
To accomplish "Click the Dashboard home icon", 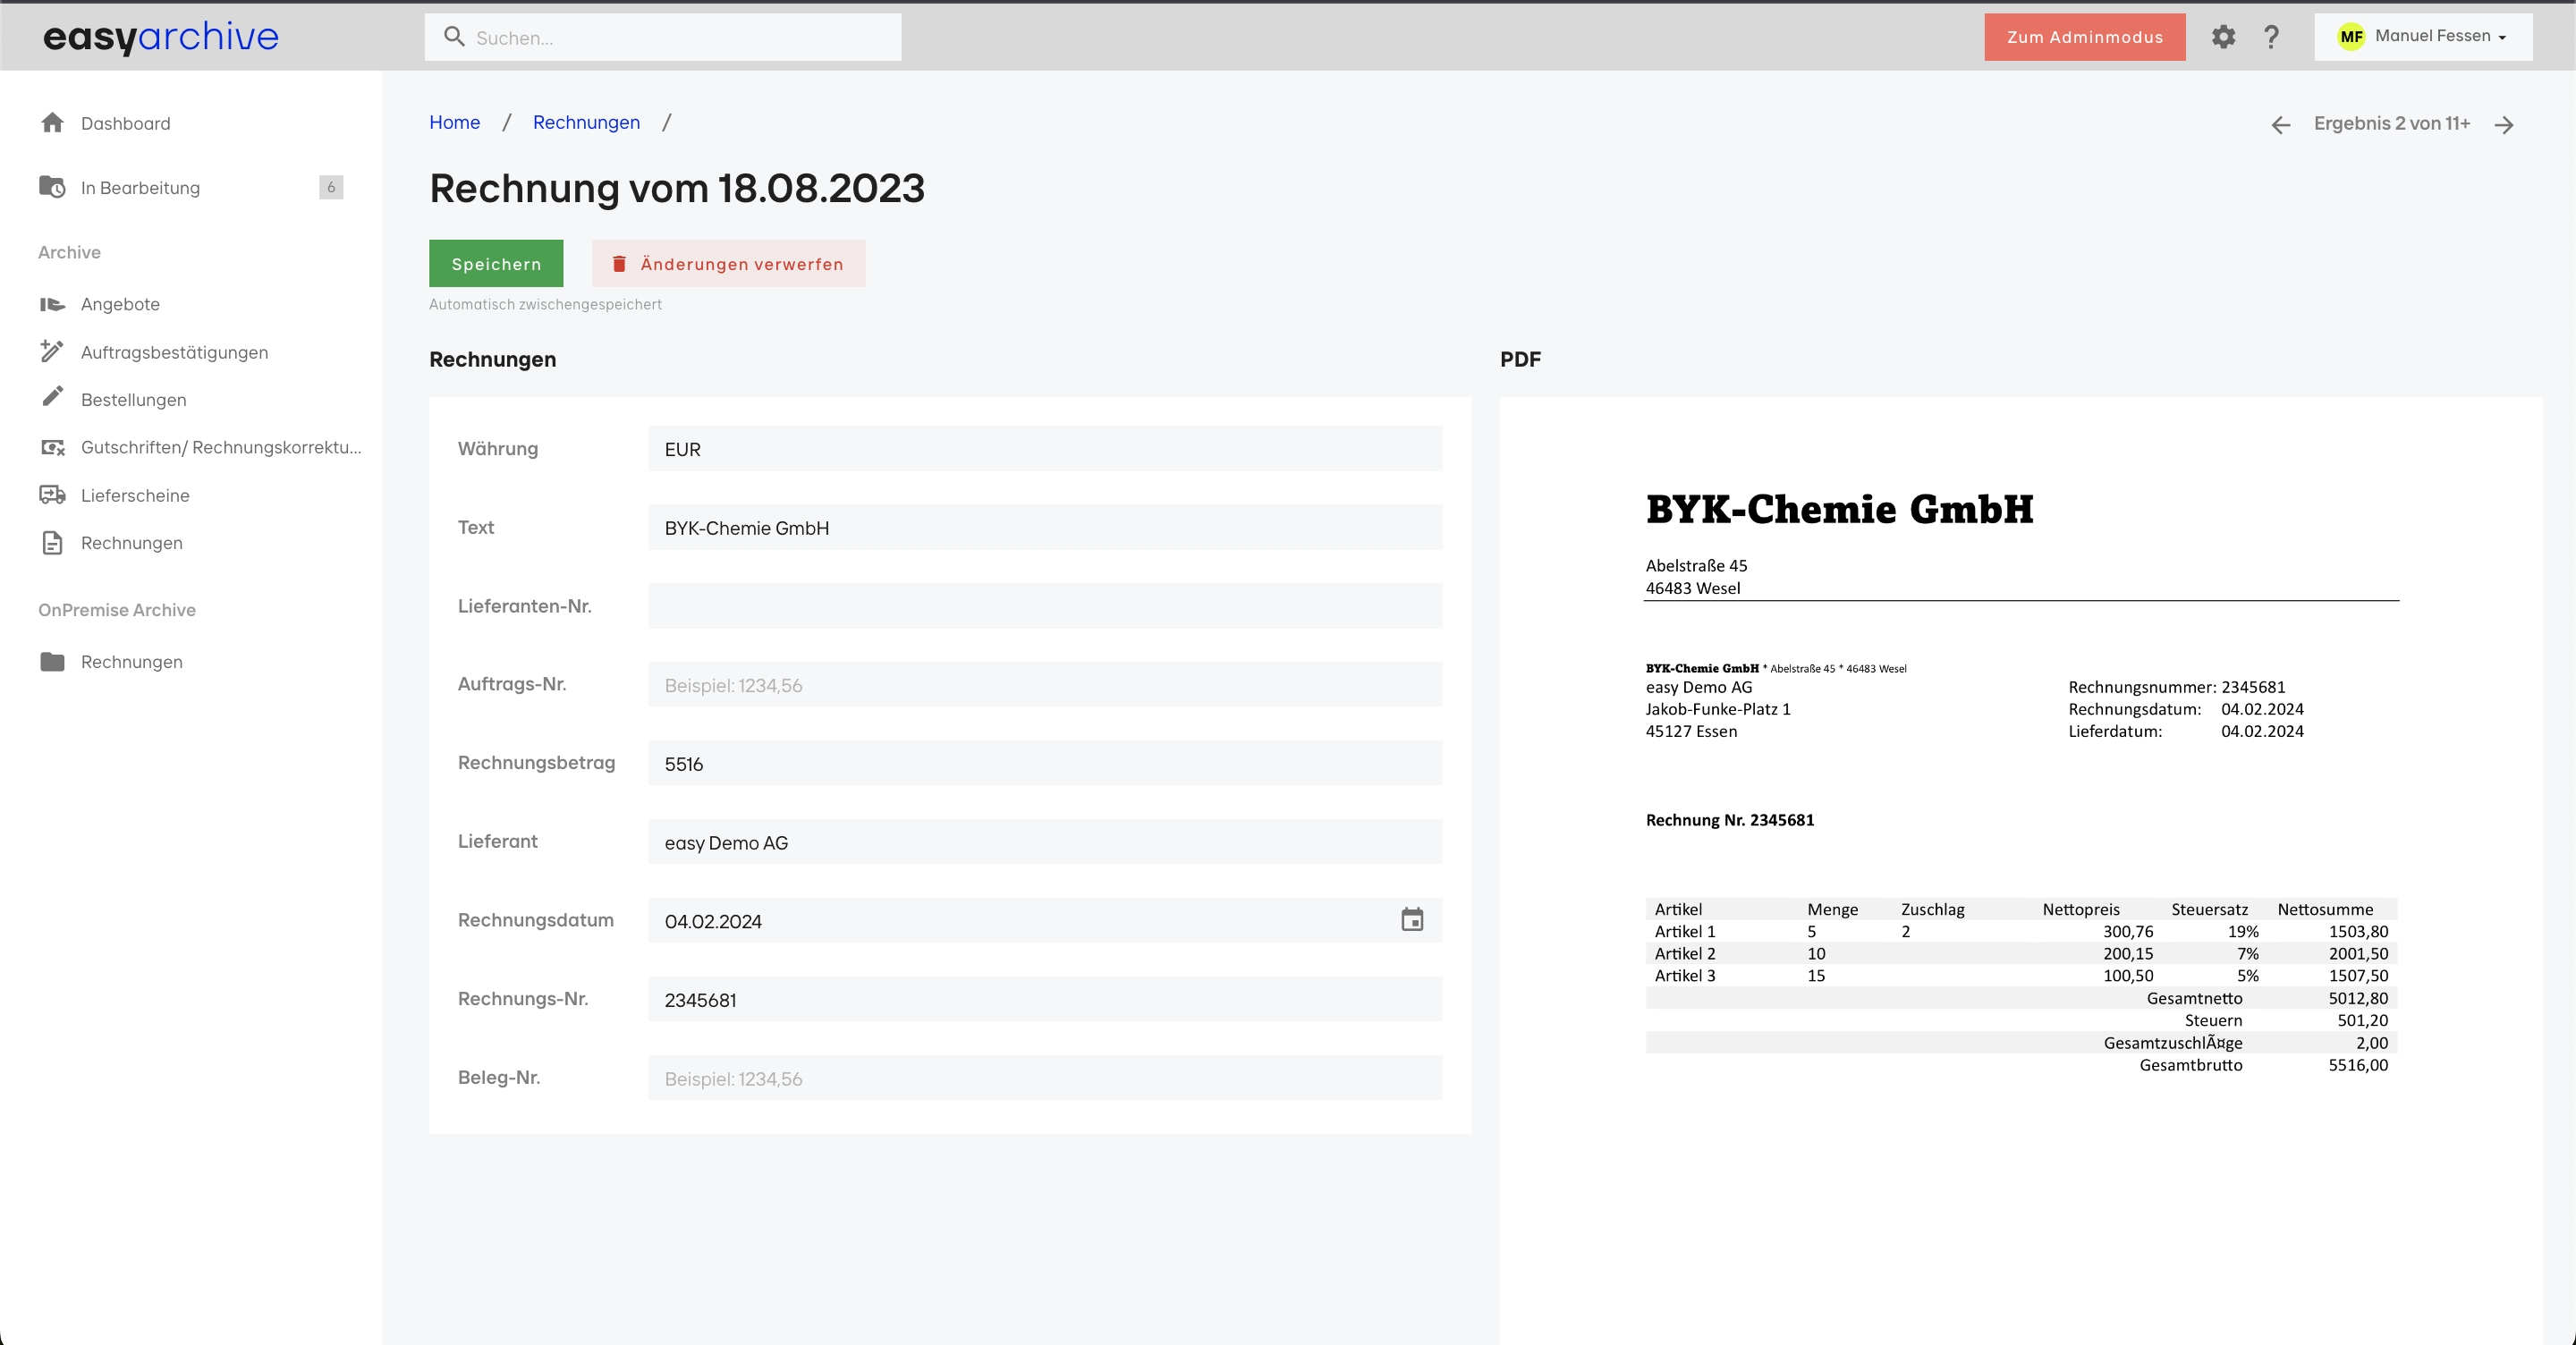I will click(52, 123).
